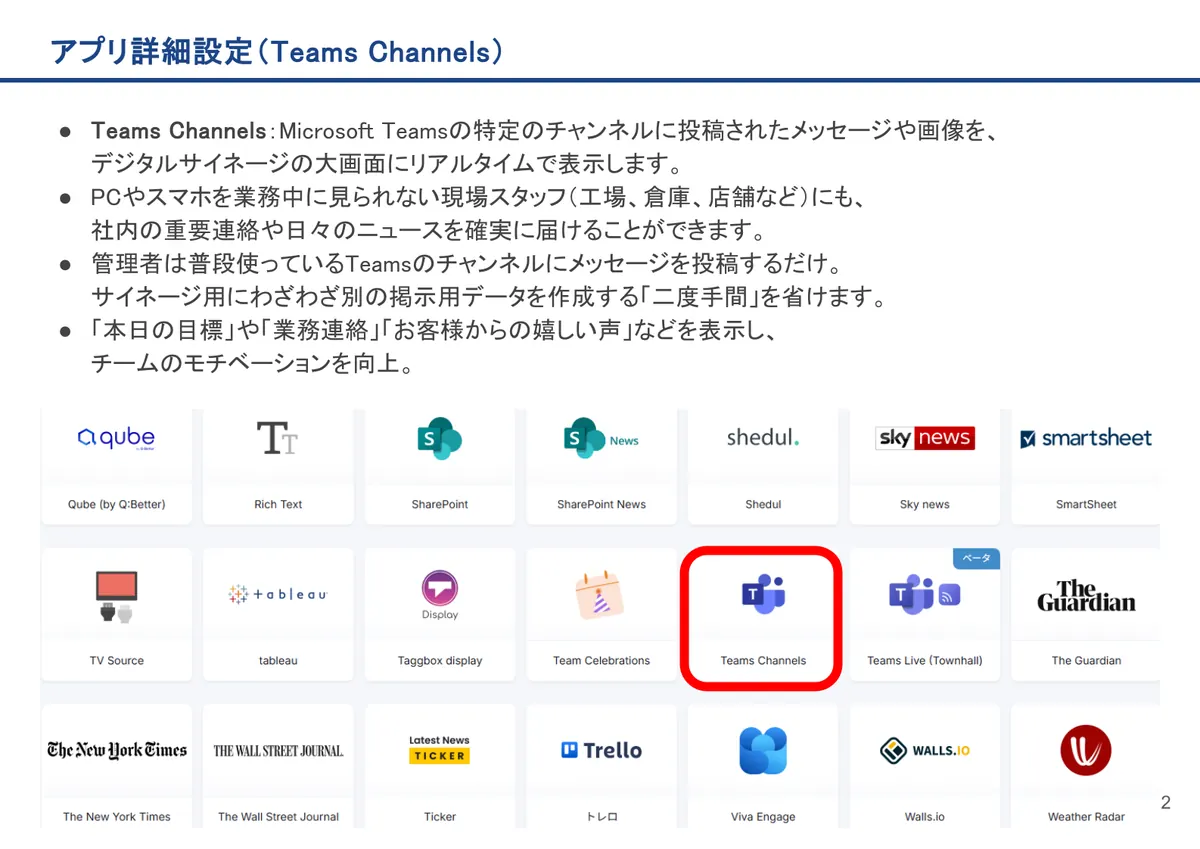Select the Sky news logo

925,438
